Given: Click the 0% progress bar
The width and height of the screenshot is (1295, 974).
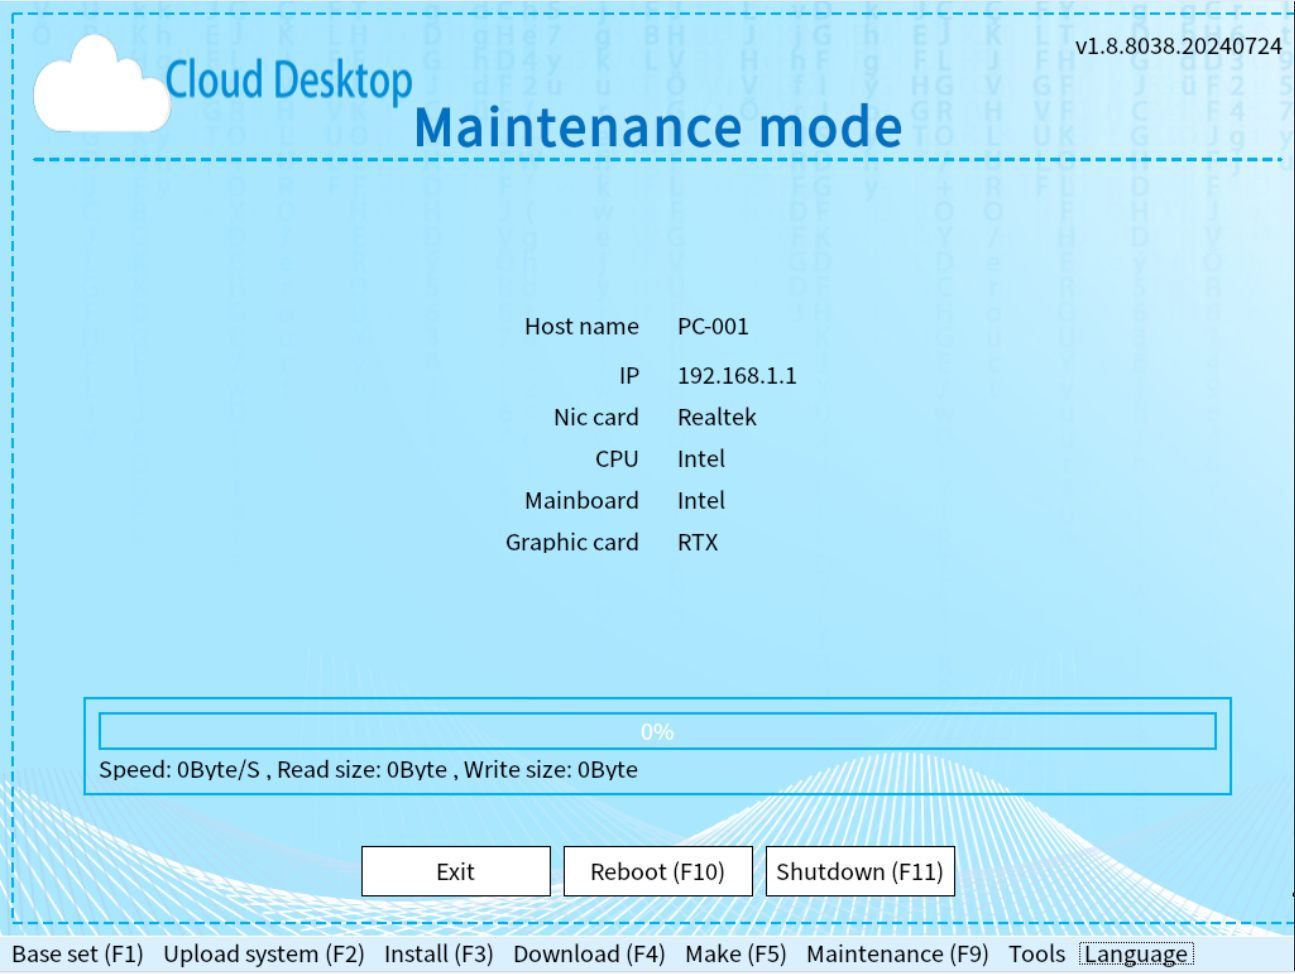Looking at the screenshot, I should pos(657,731).
